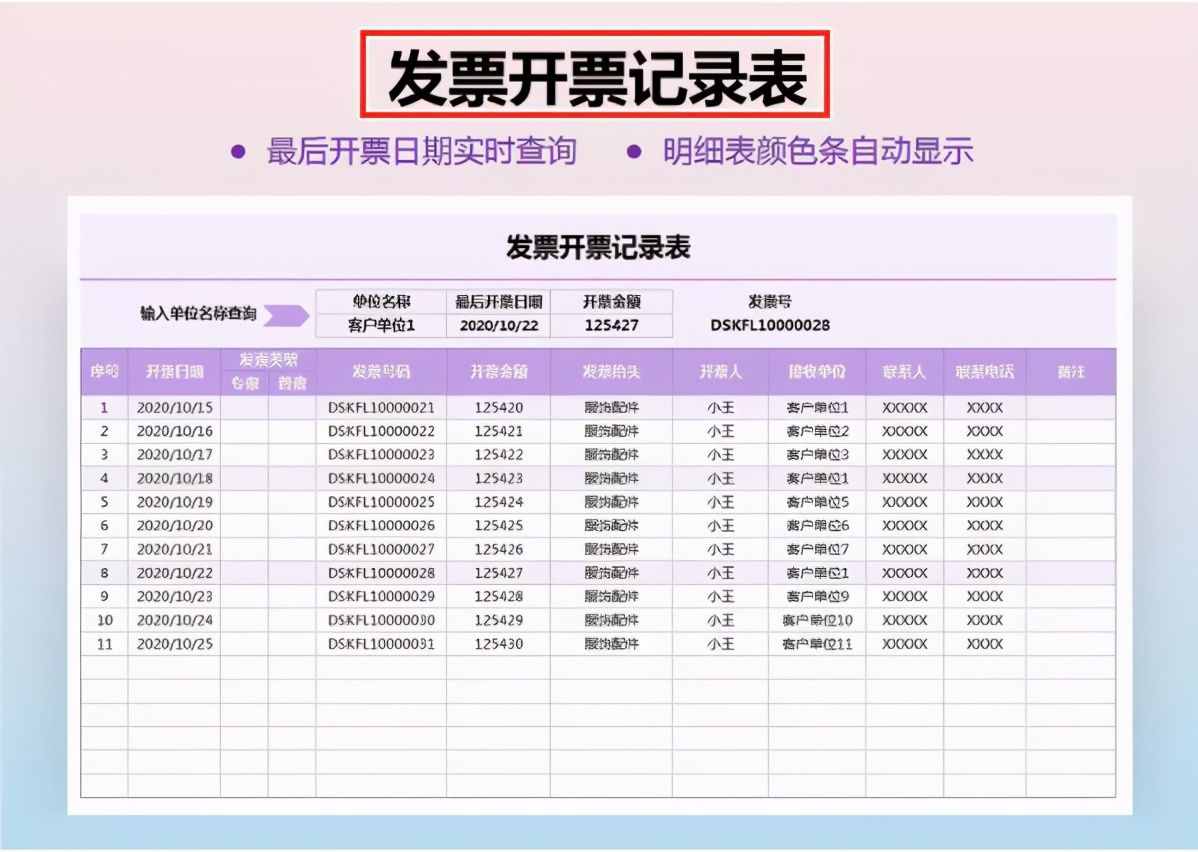Click 小王 in the 2020/10/15 row
Viewport: 1198px width, 852px height.
pos(720,408)
